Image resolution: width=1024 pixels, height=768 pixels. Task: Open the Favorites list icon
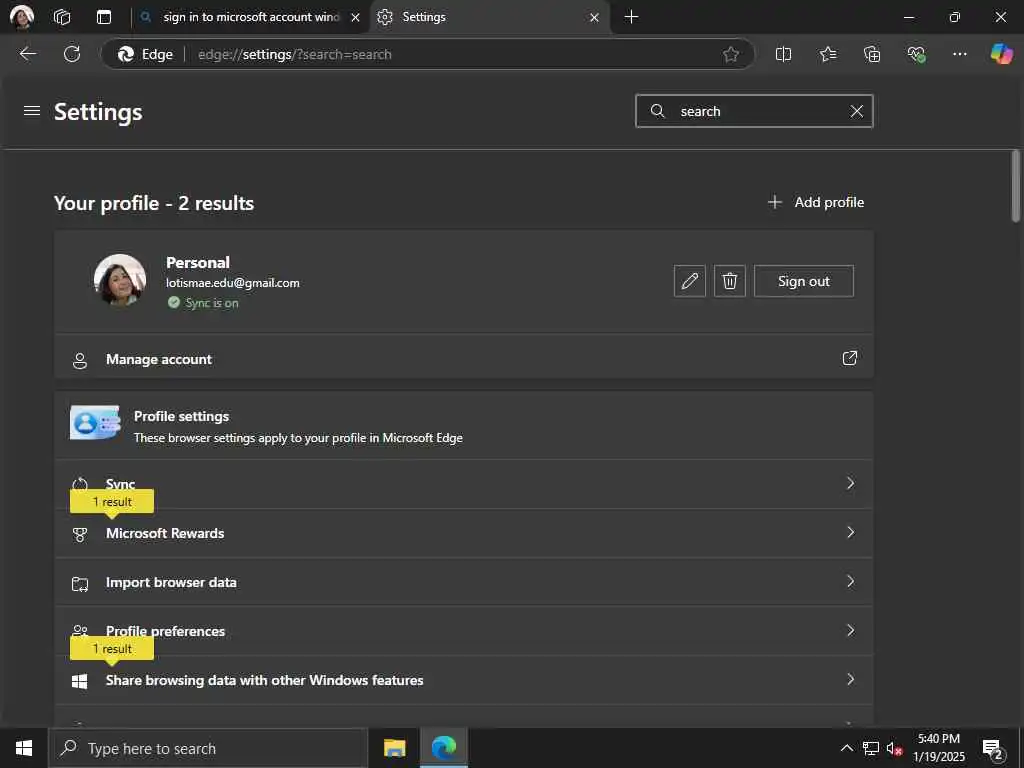(827, 54)
